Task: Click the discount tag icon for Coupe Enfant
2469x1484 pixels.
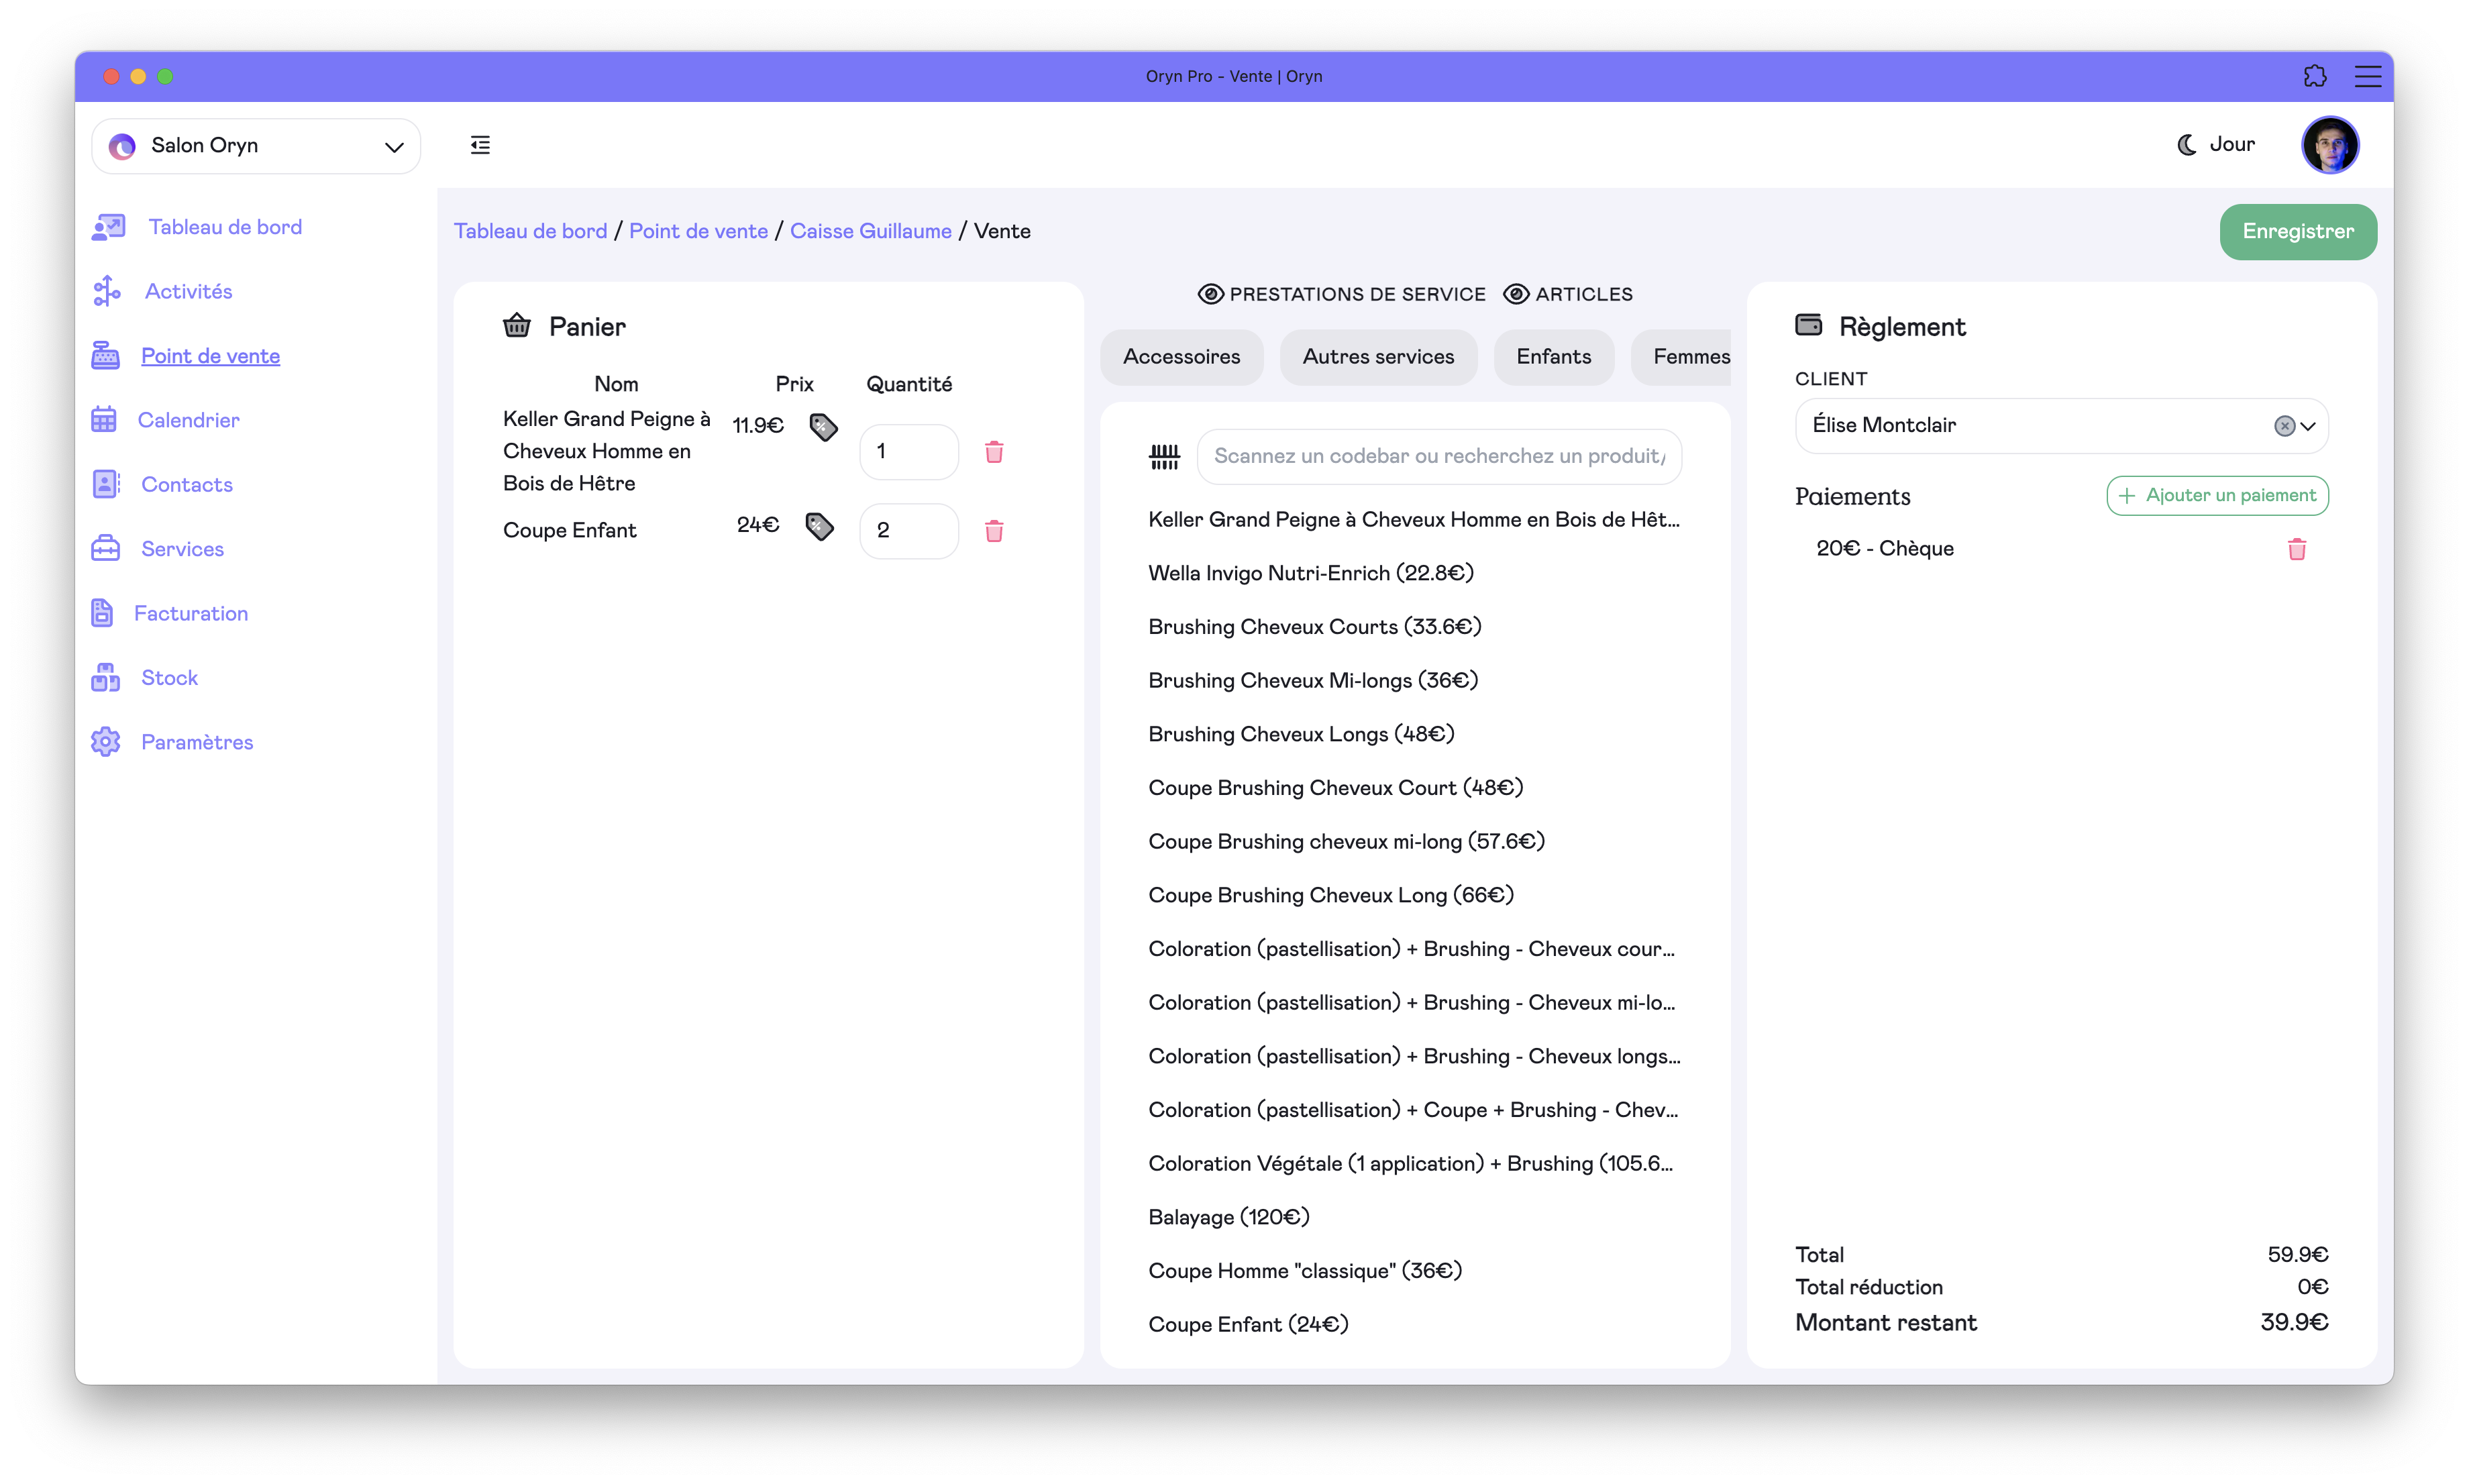Action: (x=819, y=526)
